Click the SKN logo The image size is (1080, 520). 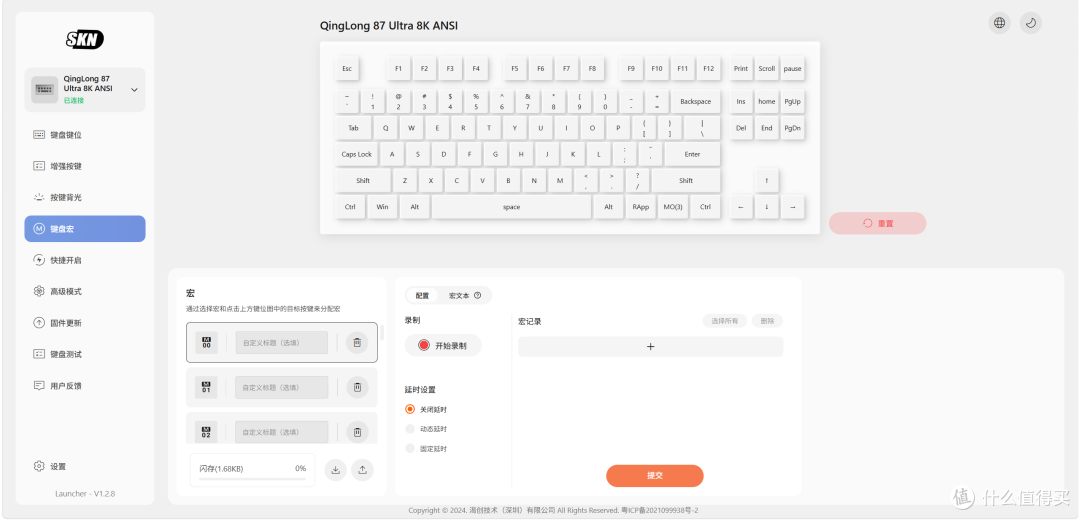[x=85, y=40]
